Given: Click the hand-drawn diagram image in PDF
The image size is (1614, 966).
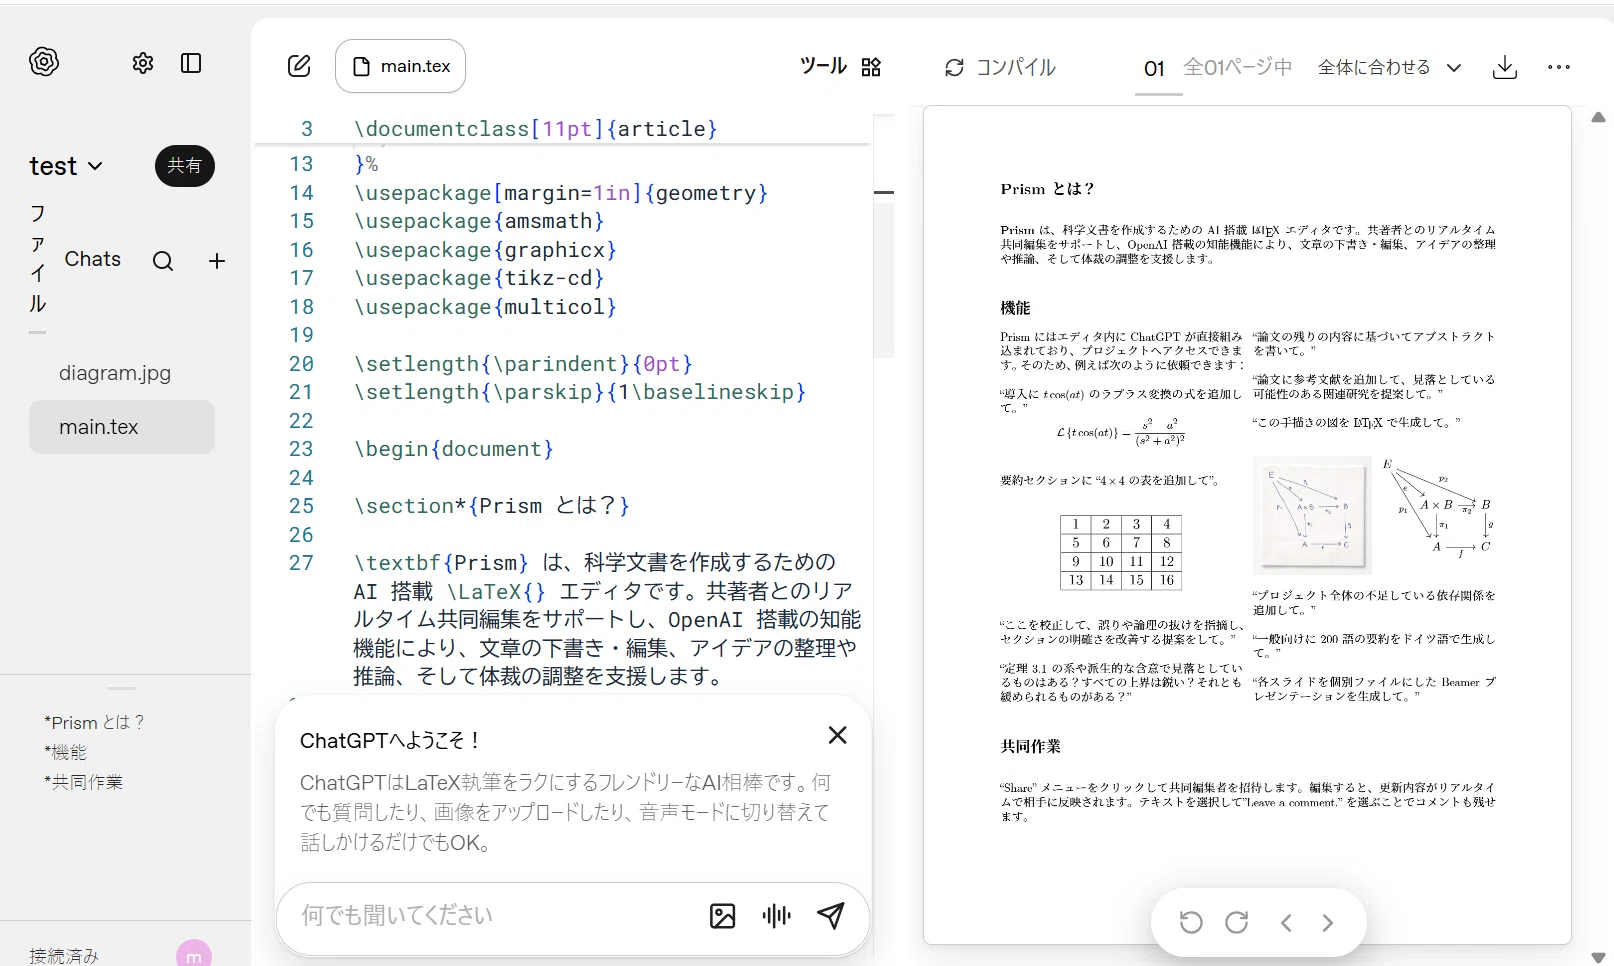Looking at the screenshot, I should click(1312, 514).
